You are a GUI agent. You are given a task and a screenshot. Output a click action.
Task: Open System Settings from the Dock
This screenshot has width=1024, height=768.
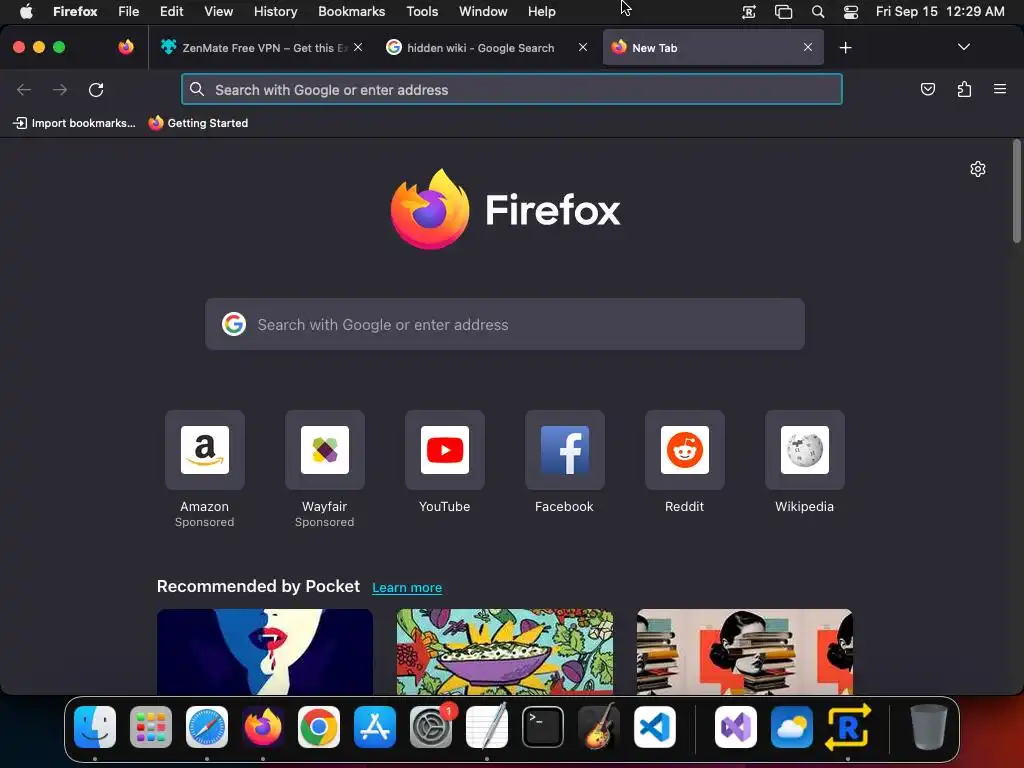click(x=431, y=727)
